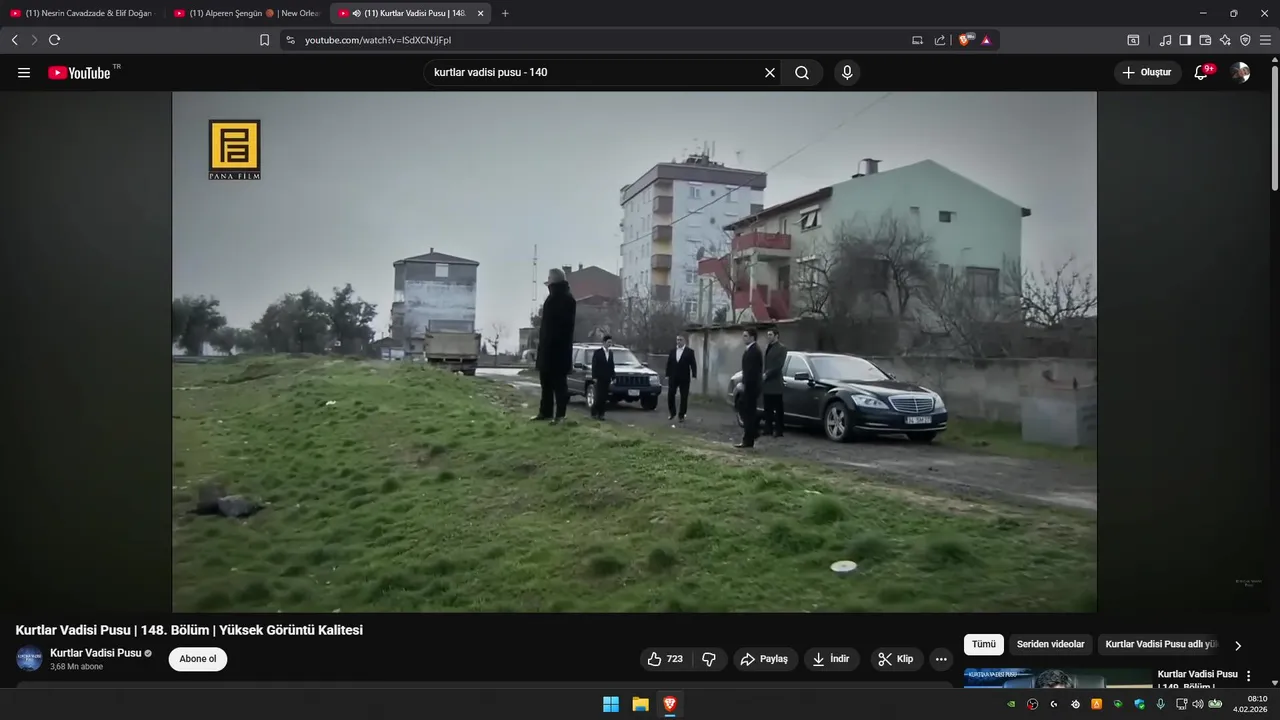Open Brave VPN shield icon
The height and width of the screenshot is (720, 1280).
(x=1245, y=40)
